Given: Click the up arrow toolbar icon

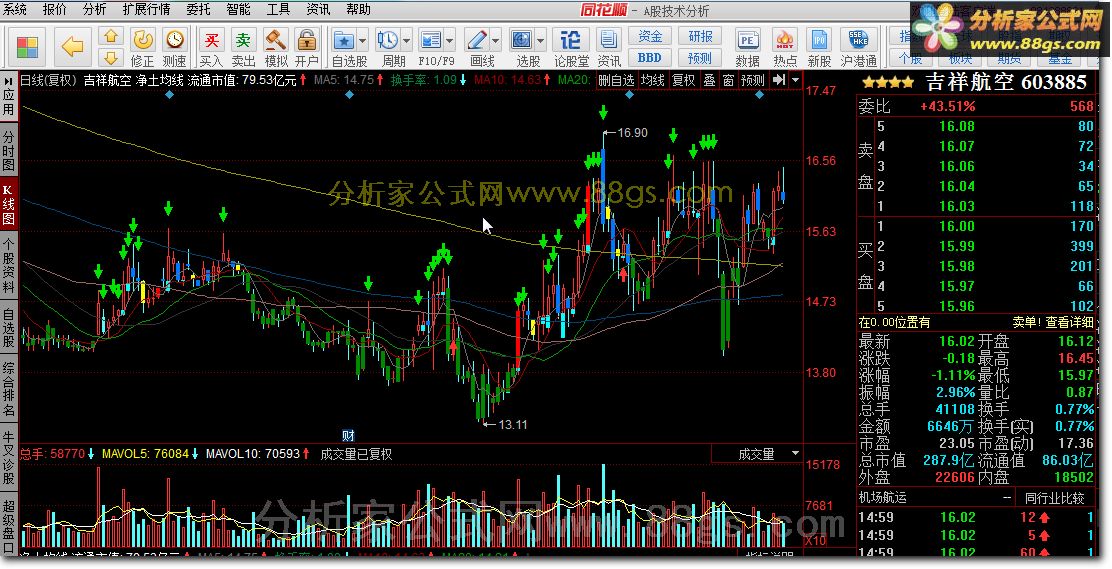Looking at the screenshot, I should (x=111, y=36).
